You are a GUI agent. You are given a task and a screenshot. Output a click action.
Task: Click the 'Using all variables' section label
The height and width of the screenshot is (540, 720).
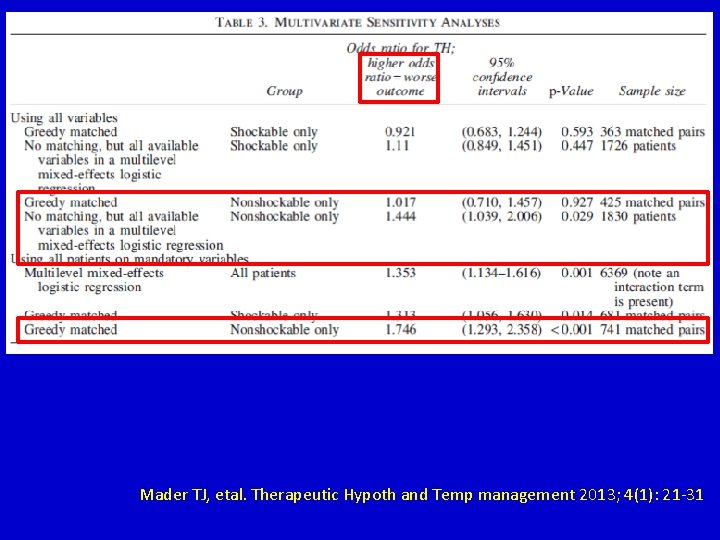click(64, 118)
